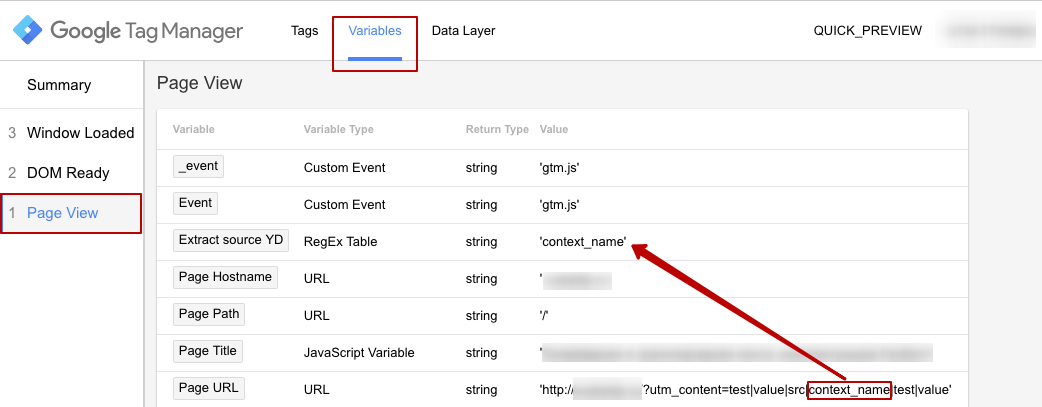
Task: Click the _event variable chip
Action: coord(198,167)
